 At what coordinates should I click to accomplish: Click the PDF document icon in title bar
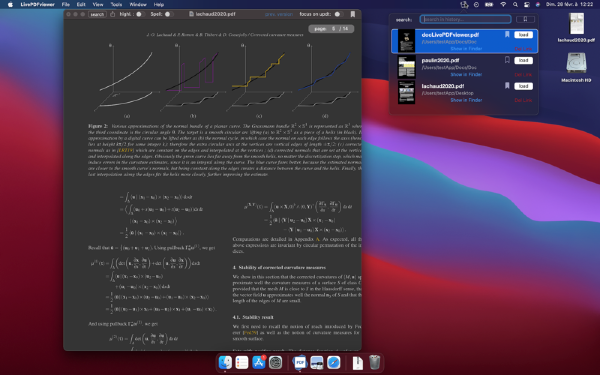[192, 14]
